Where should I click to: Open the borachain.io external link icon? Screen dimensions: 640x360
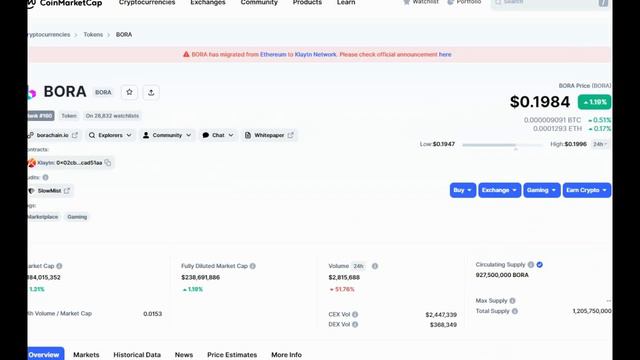click(x=75, y=135)
